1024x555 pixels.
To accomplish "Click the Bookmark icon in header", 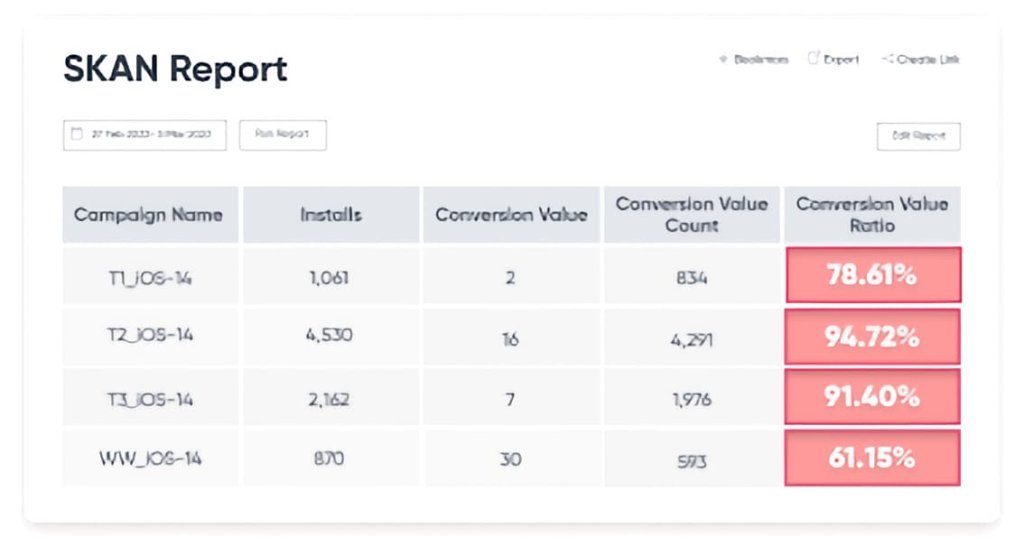I will pyautogui.click(x=723, y=59).
